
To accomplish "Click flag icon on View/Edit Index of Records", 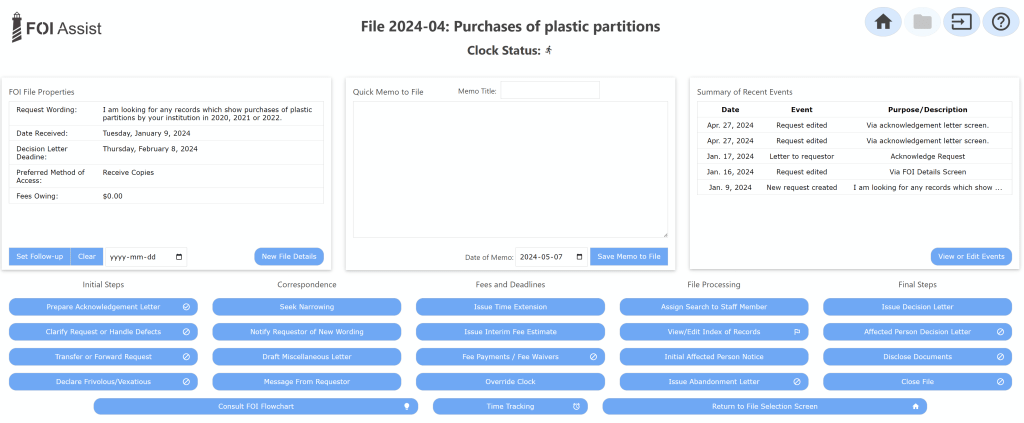I will (x=797, y=331).
